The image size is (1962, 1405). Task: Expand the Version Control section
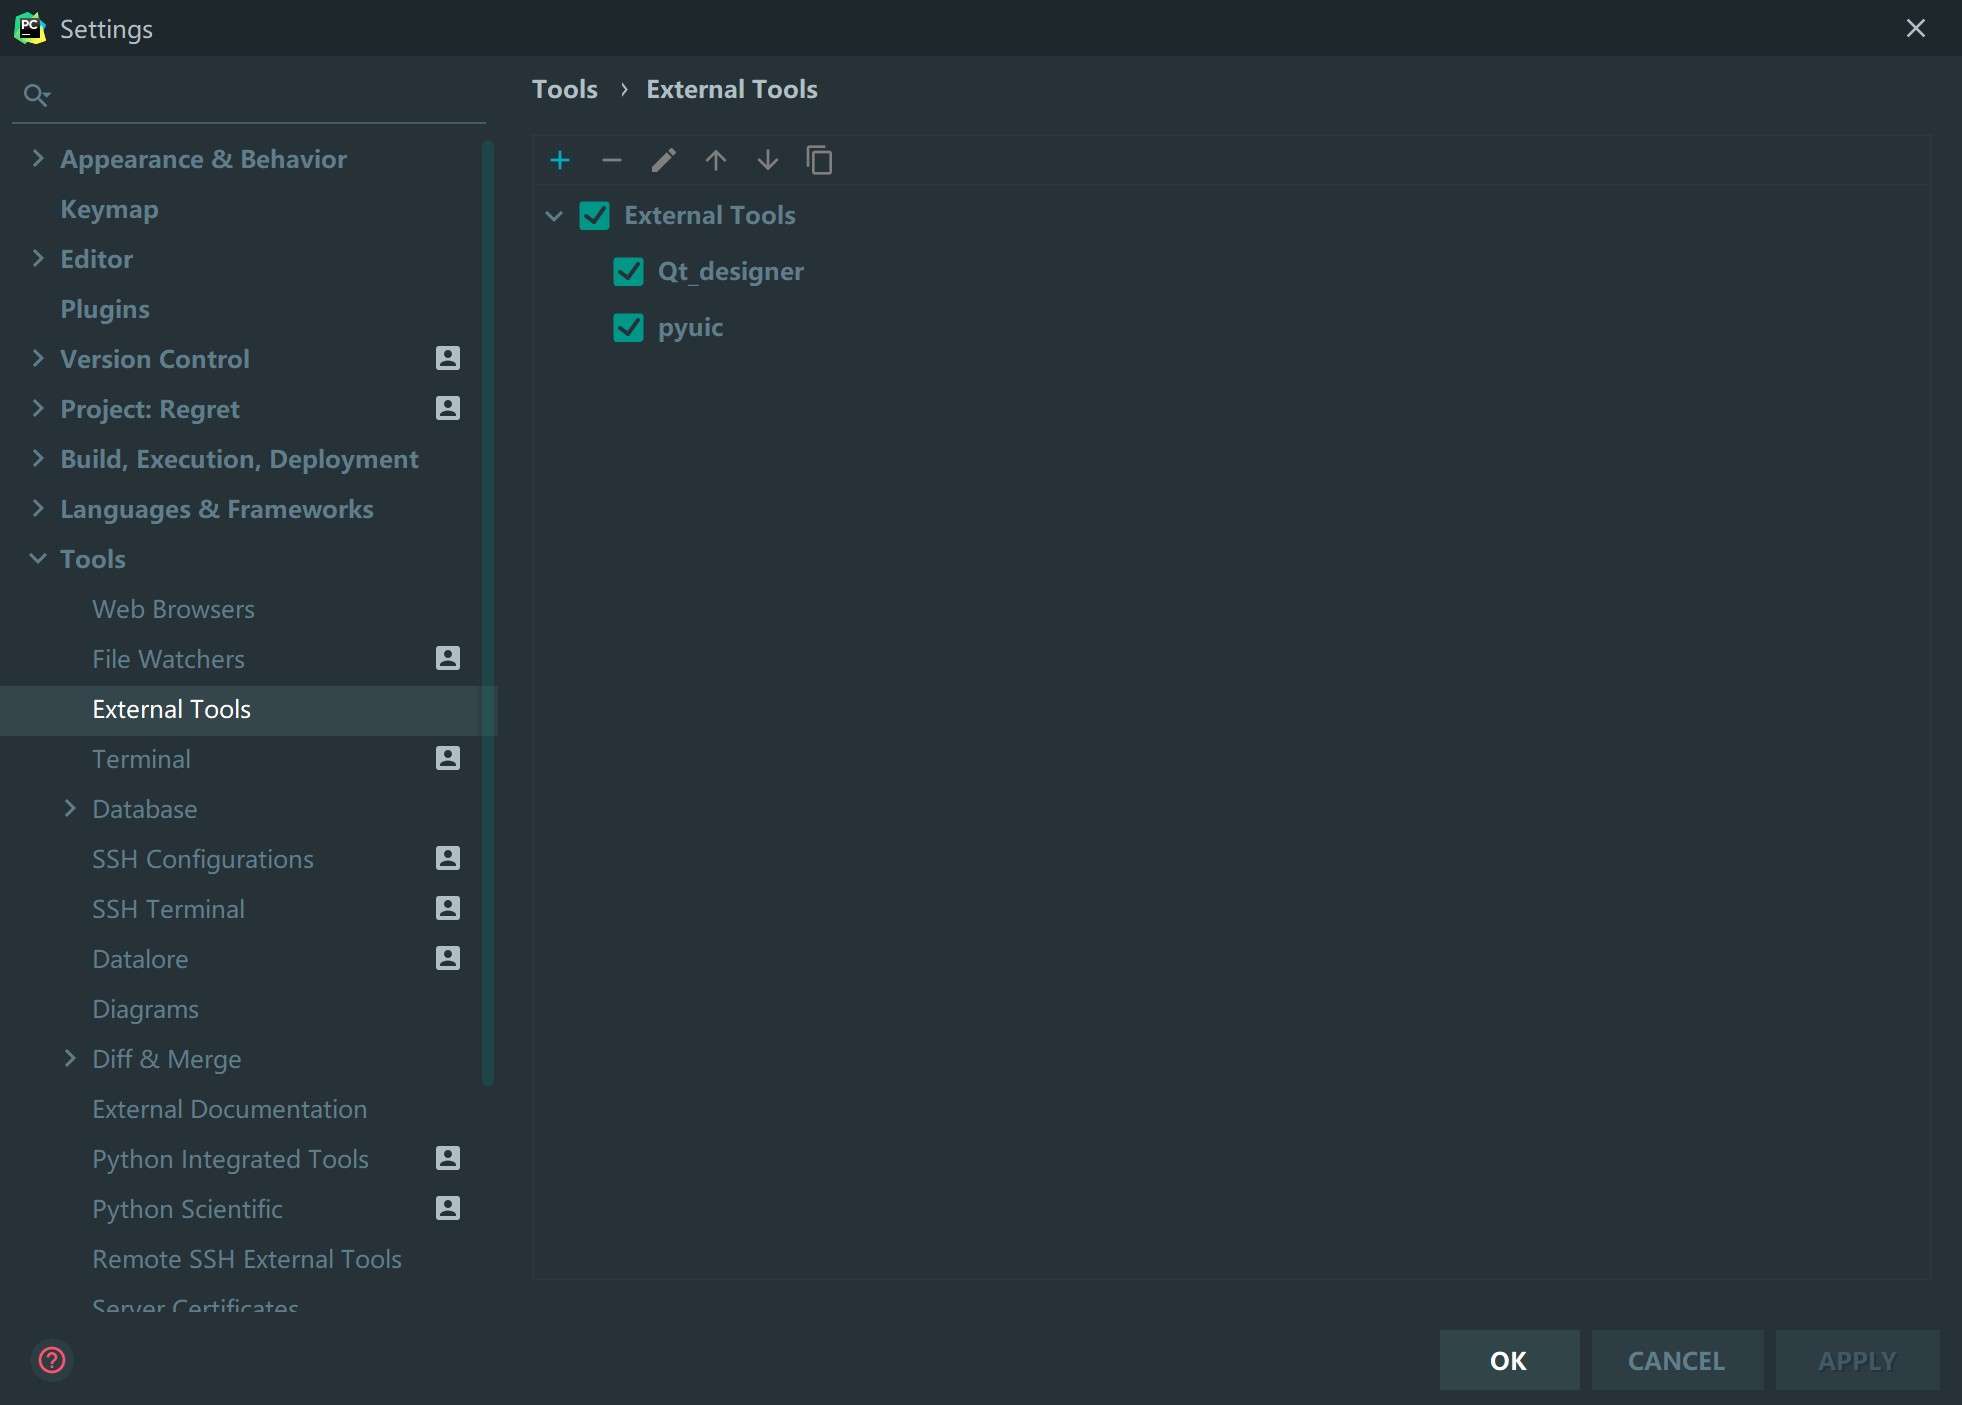click(38, 358)
